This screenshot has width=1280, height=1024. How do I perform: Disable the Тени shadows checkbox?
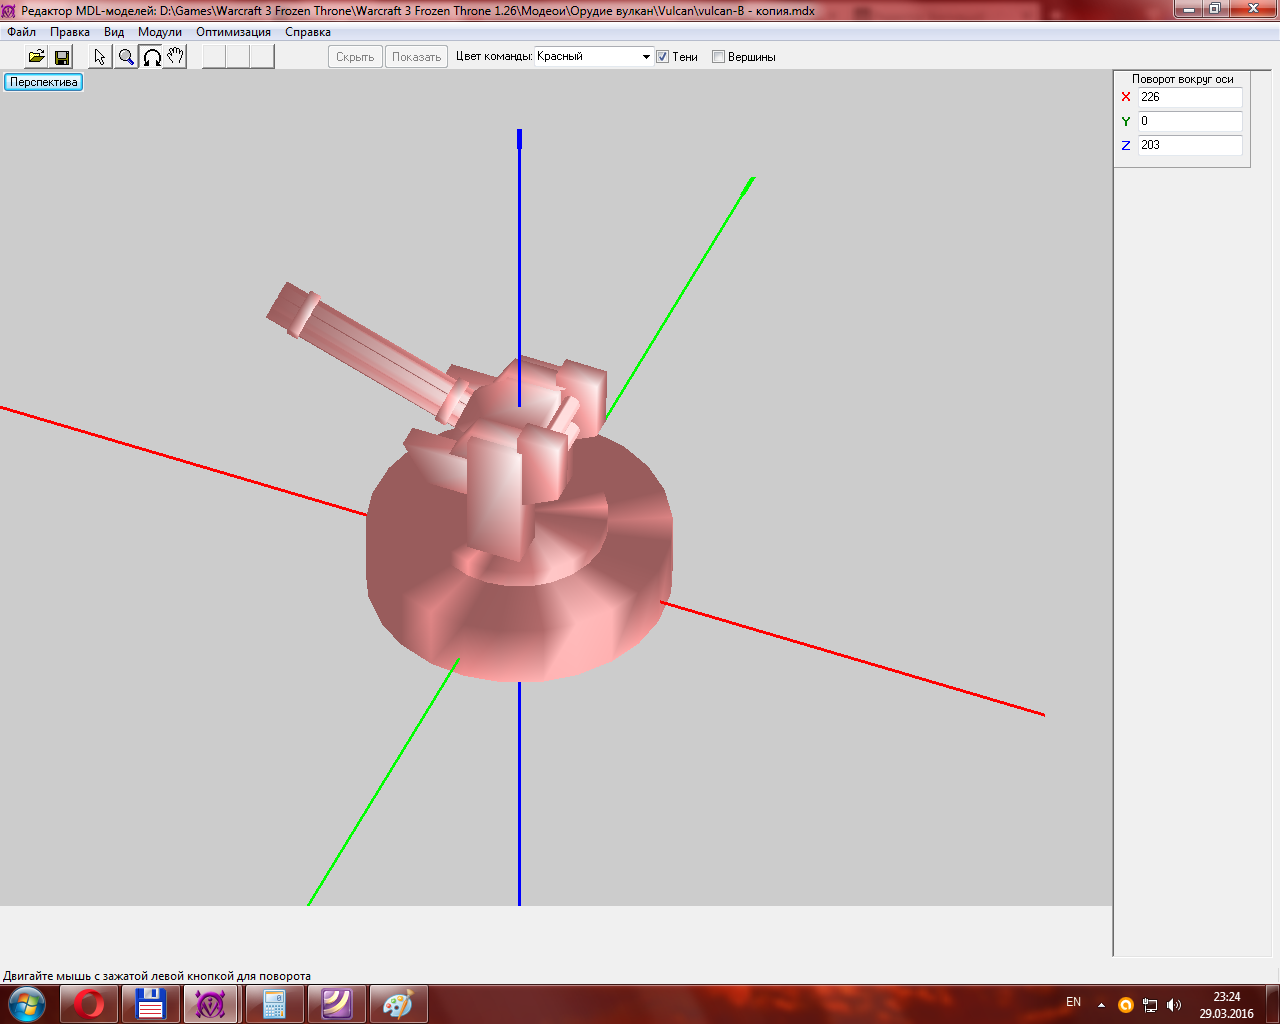coord(662,57)
